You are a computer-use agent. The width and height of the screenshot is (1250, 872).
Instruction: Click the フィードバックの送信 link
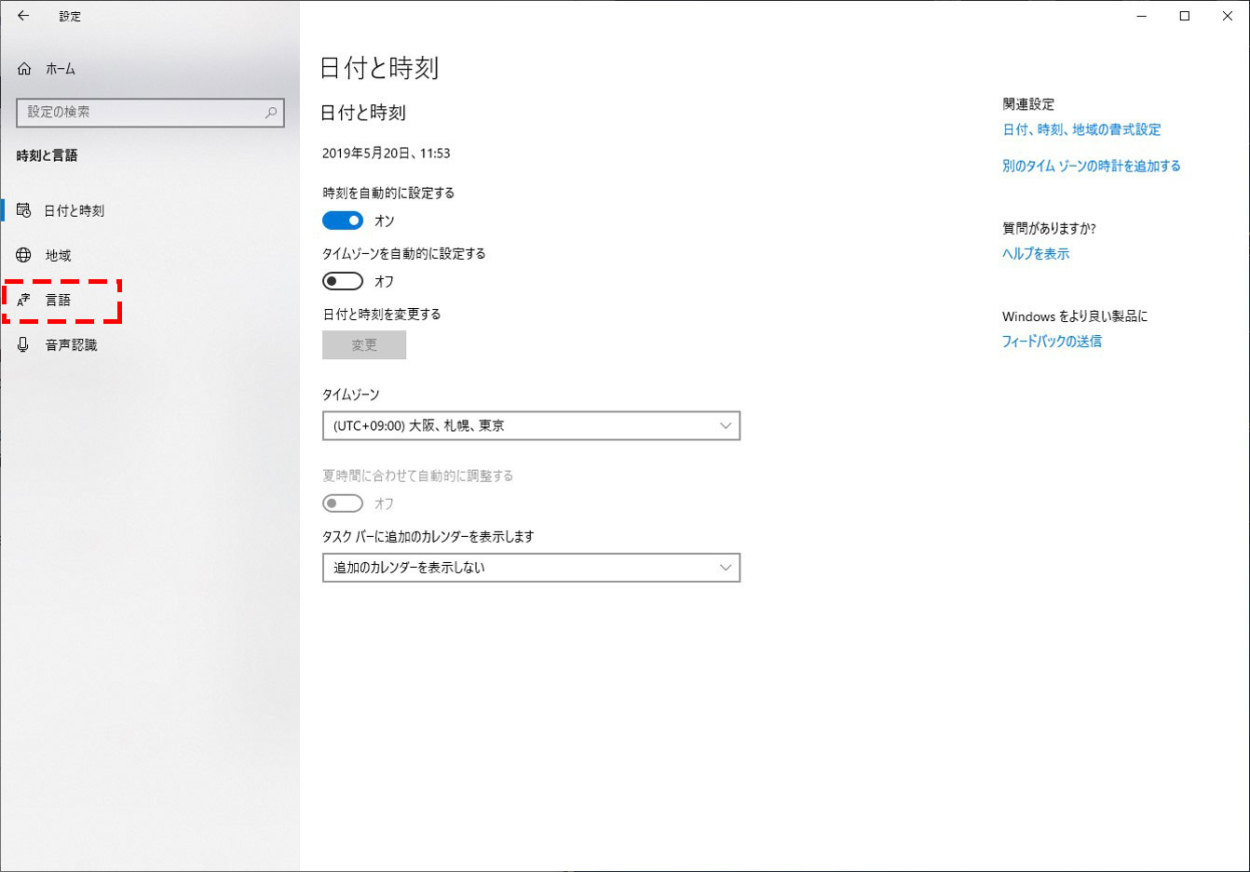pos(1051,341)
